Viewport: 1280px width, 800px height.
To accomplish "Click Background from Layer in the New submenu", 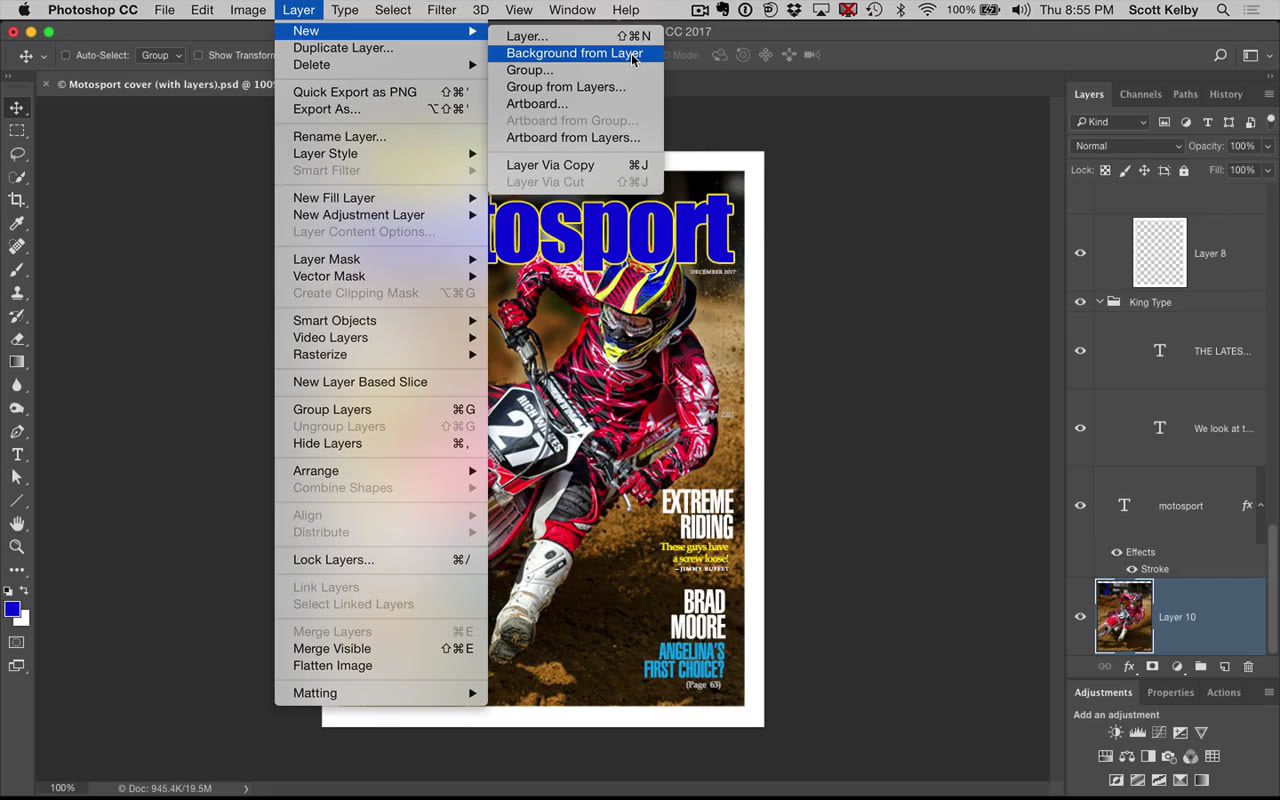I will click(x=574, y=53).
